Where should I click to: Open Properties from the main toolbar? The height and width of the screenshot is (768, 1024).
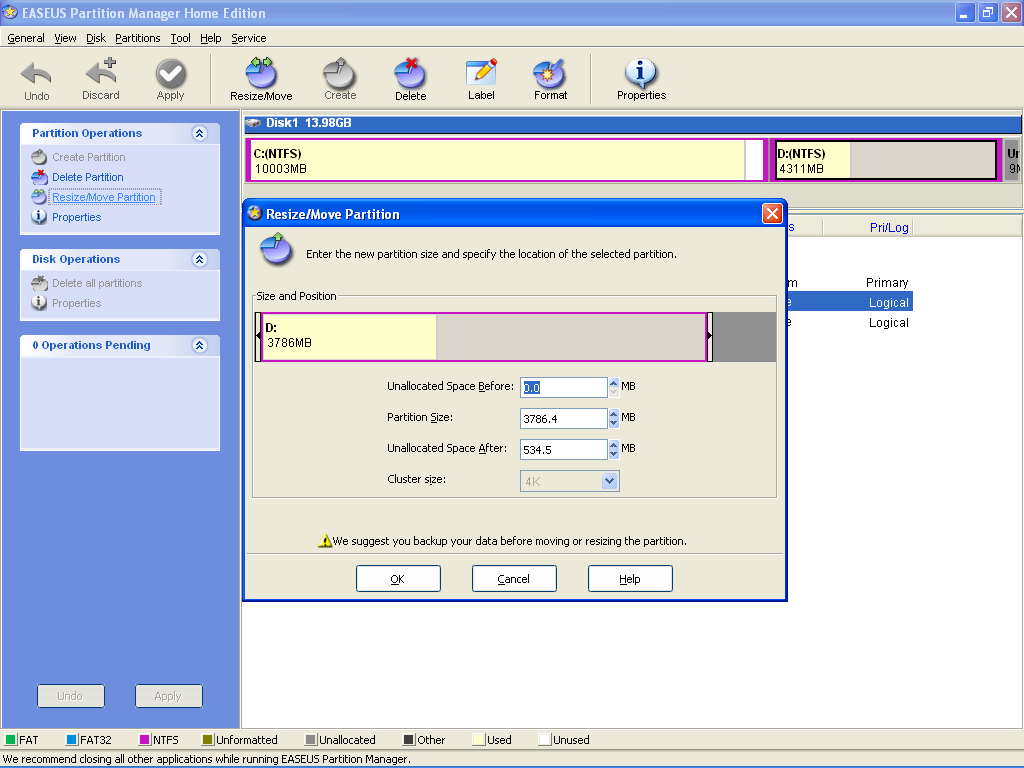[x=641, y=78]
